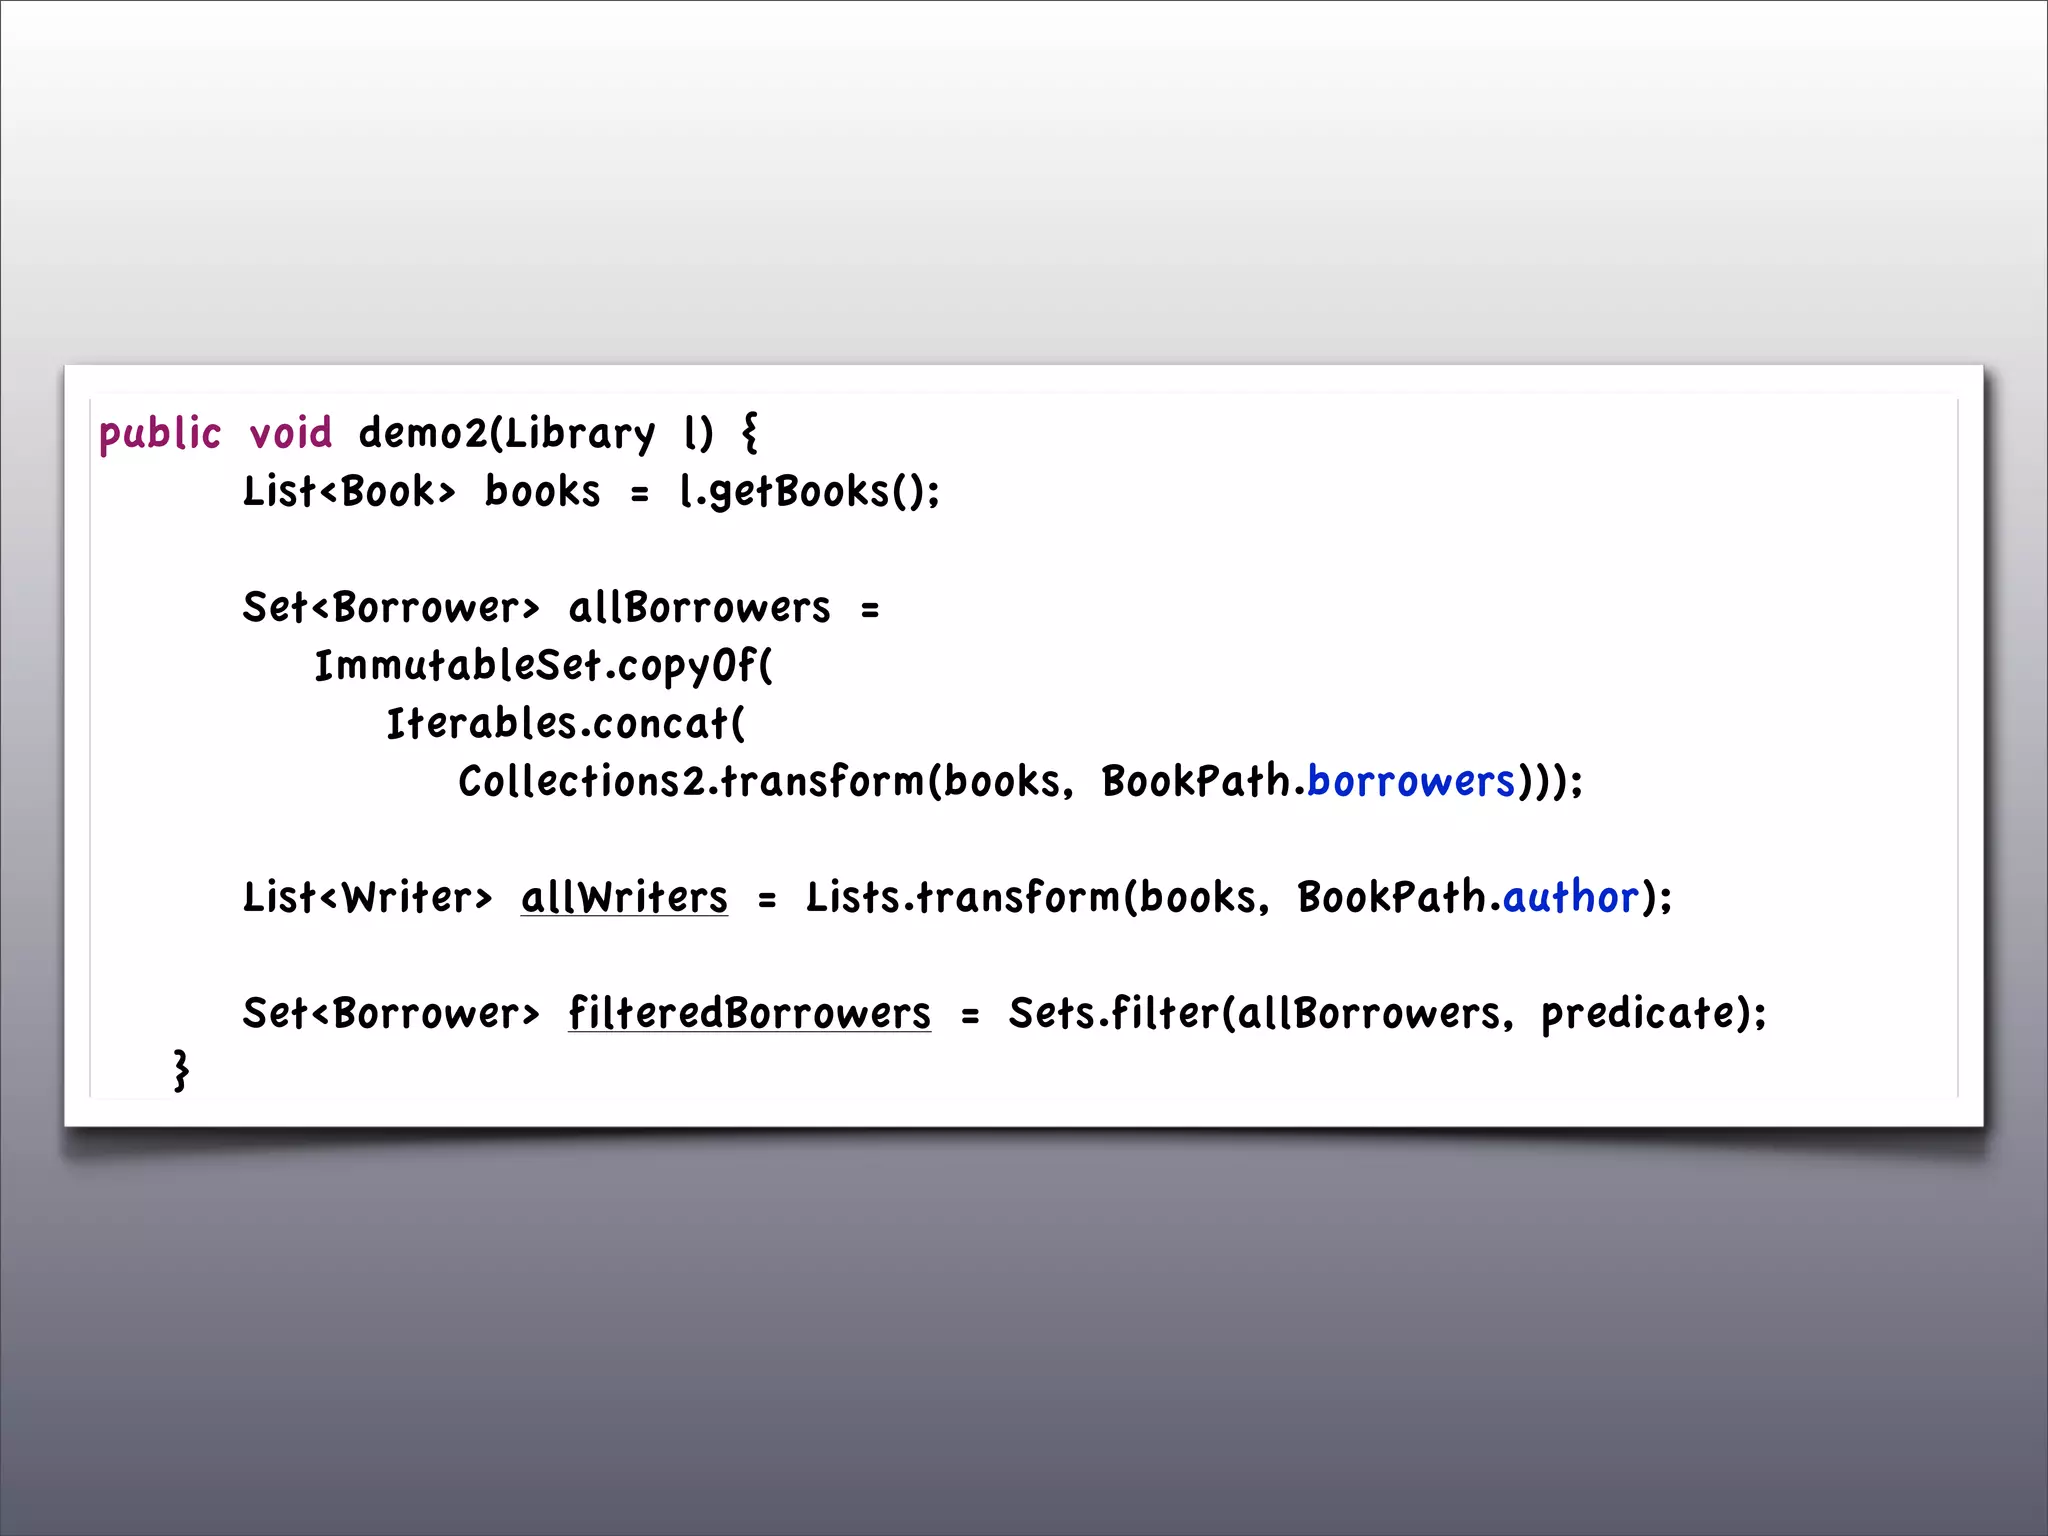The height and width of the screenshot is (1536, 2048).
Task: Click 'l.getBooks();' call
Action: tap(810, 493)
